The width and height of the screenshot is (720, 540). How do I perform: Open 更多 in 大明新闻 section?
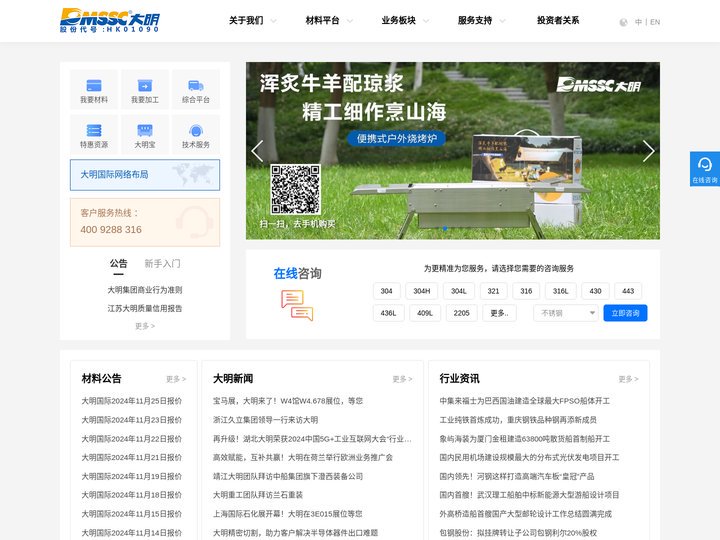pos(402,379)
